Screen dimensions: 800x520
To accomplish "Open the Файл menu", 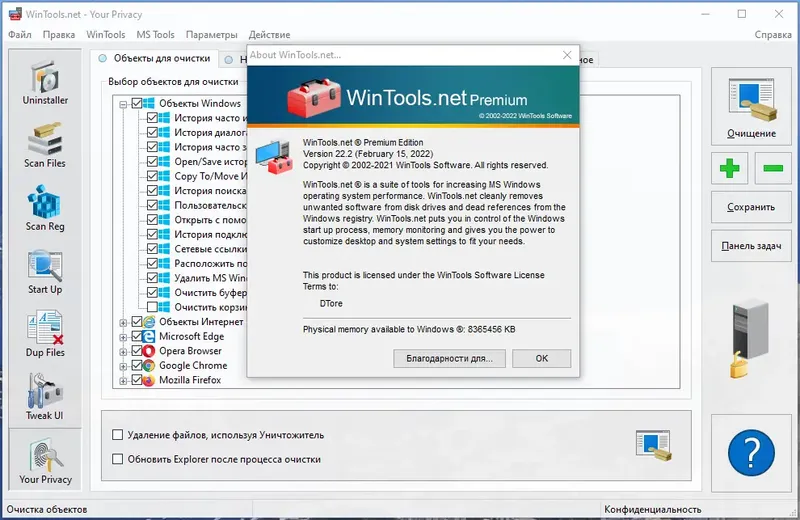I will pos(19,35).
